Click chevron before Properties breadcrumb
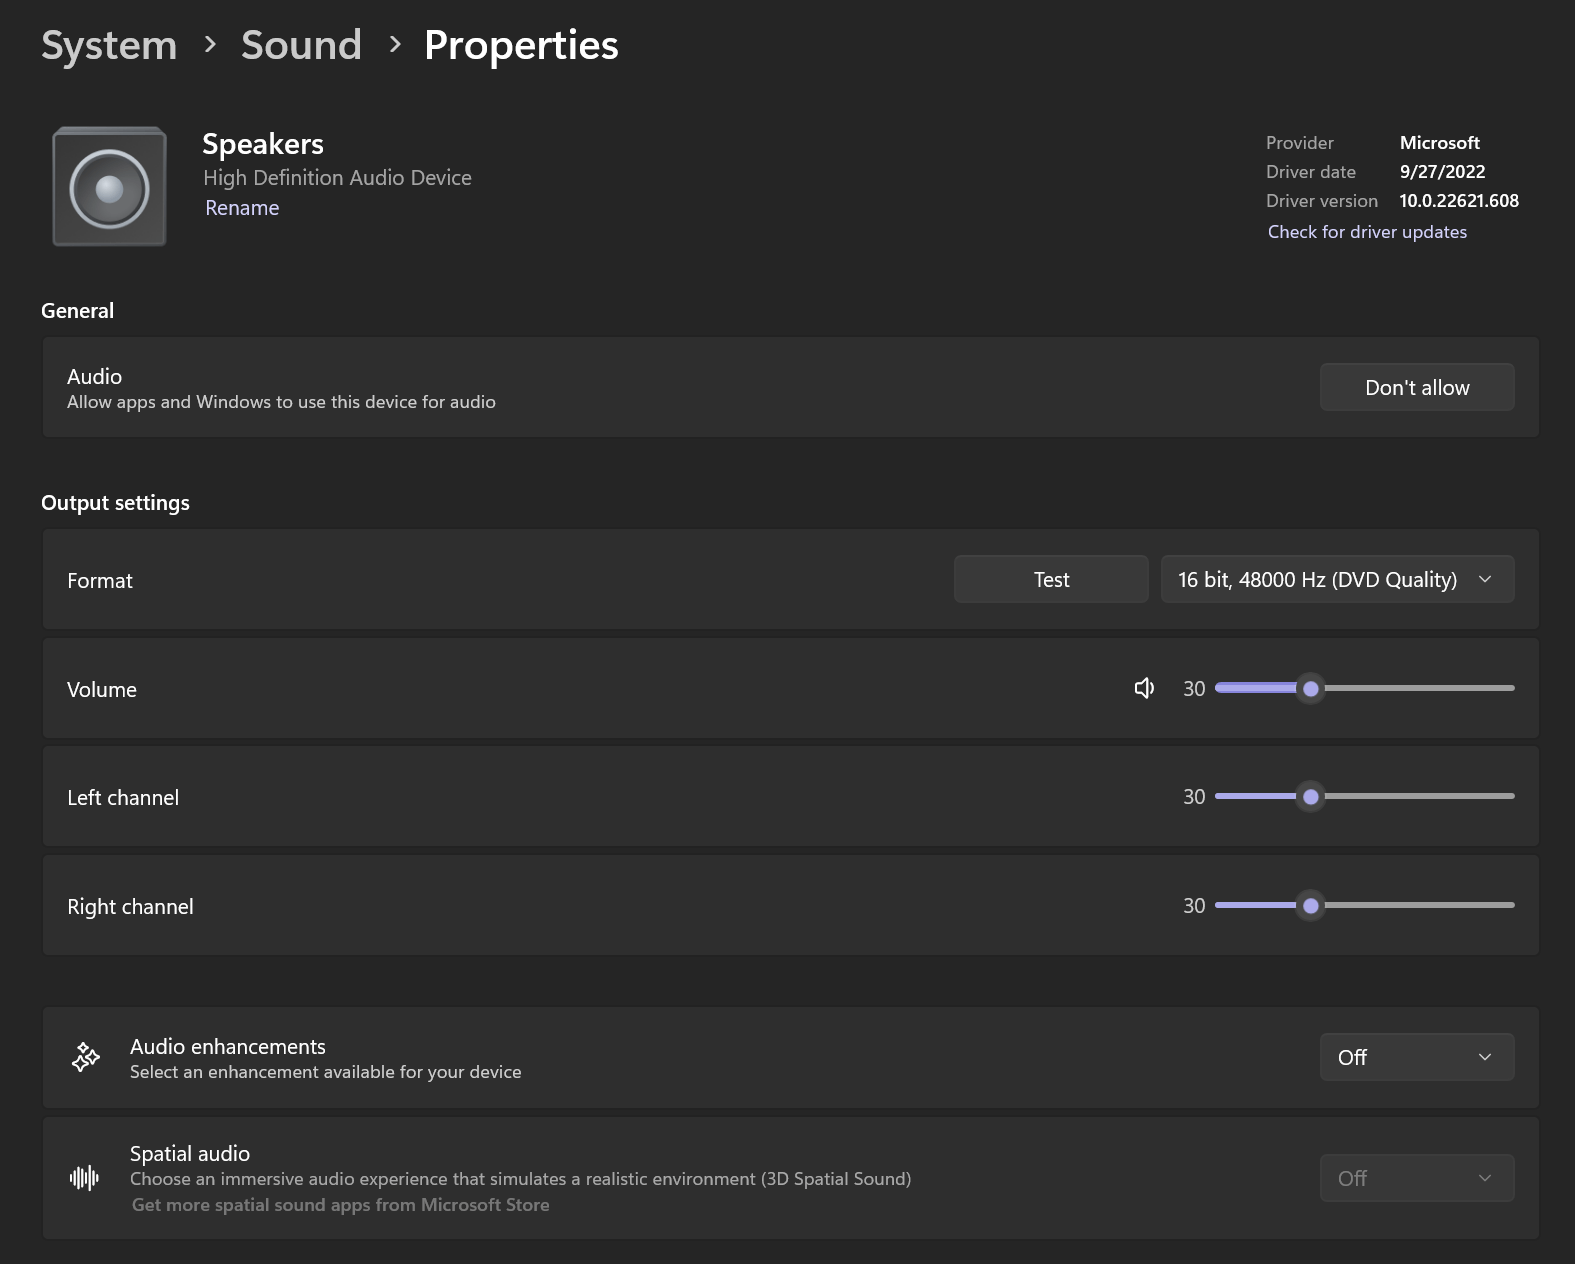This screenshot has width=1575, height=1264. [395, 45]
